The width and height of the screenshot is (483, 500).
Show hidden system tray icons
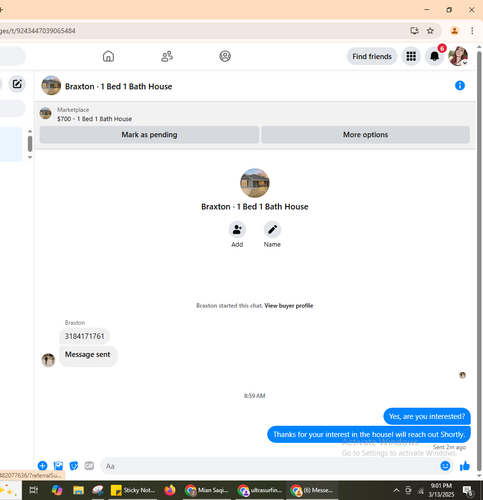tap(396, 490)
